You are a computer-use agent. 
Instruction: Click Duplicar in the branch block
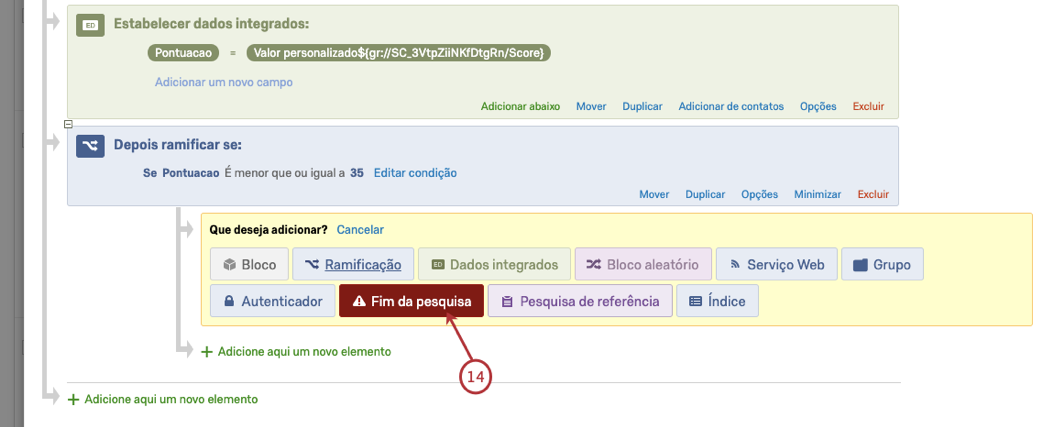(x=705, y=194)
